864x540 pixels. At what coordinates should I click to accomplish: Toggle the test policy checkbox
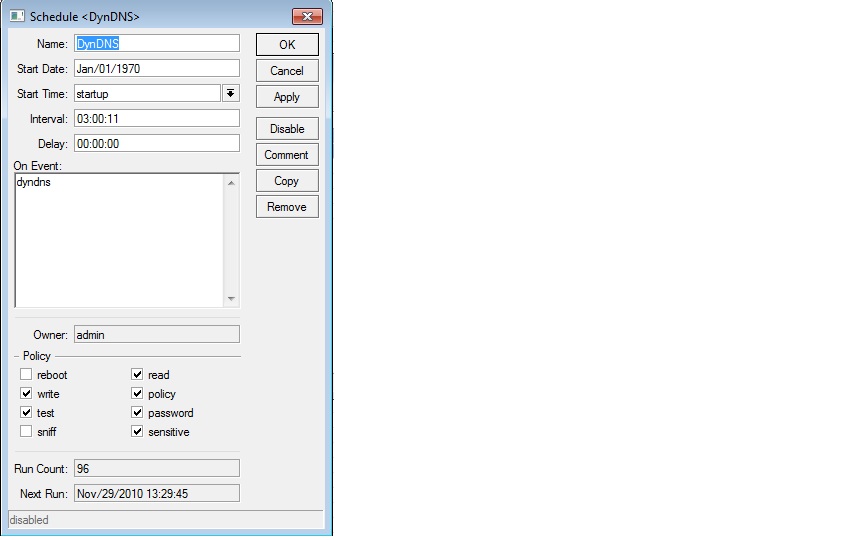(26, 412)
